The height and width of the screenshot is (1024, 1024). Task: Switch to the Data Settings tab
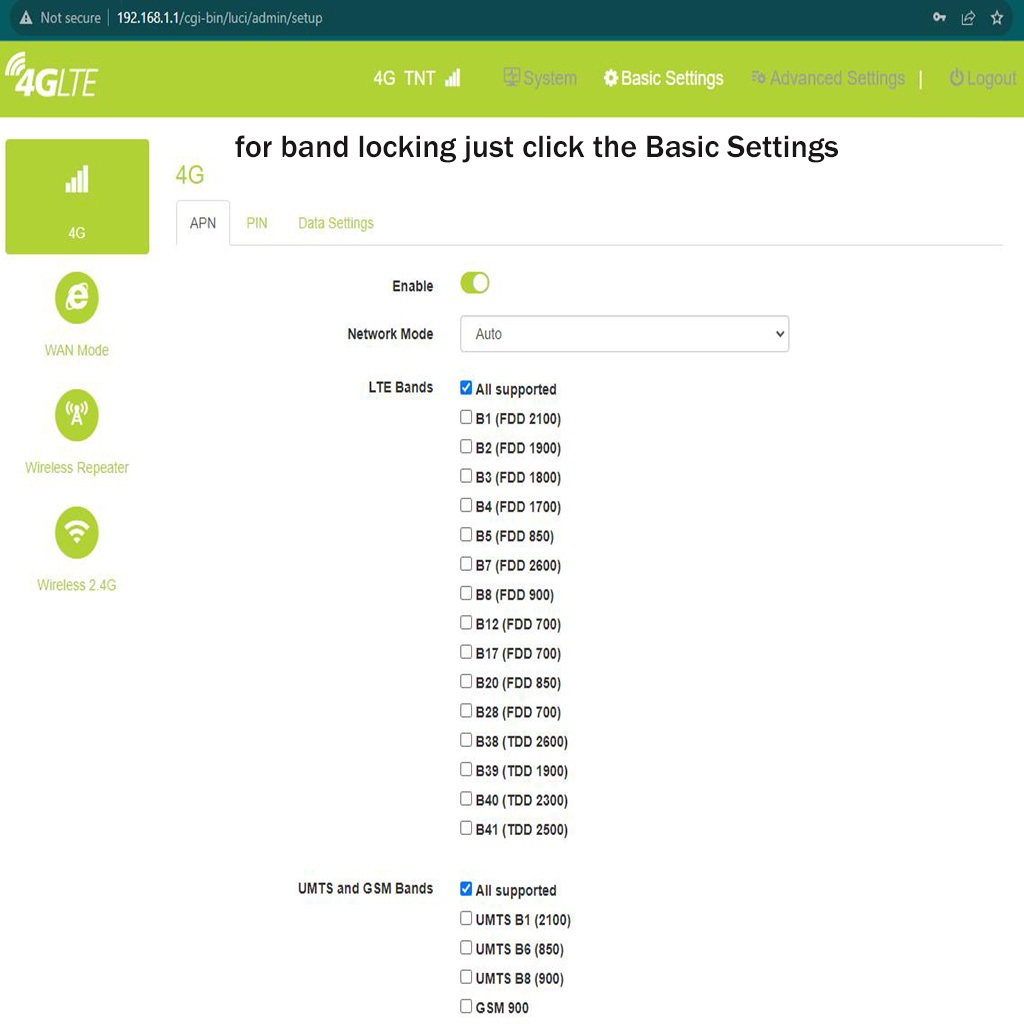[335, 223]
